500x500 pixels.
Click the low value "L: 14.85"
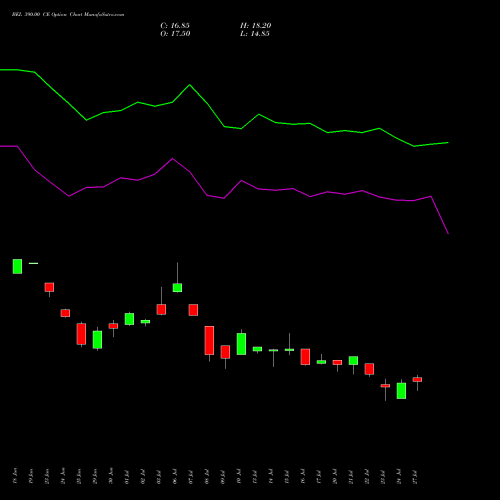pos(255,34)
